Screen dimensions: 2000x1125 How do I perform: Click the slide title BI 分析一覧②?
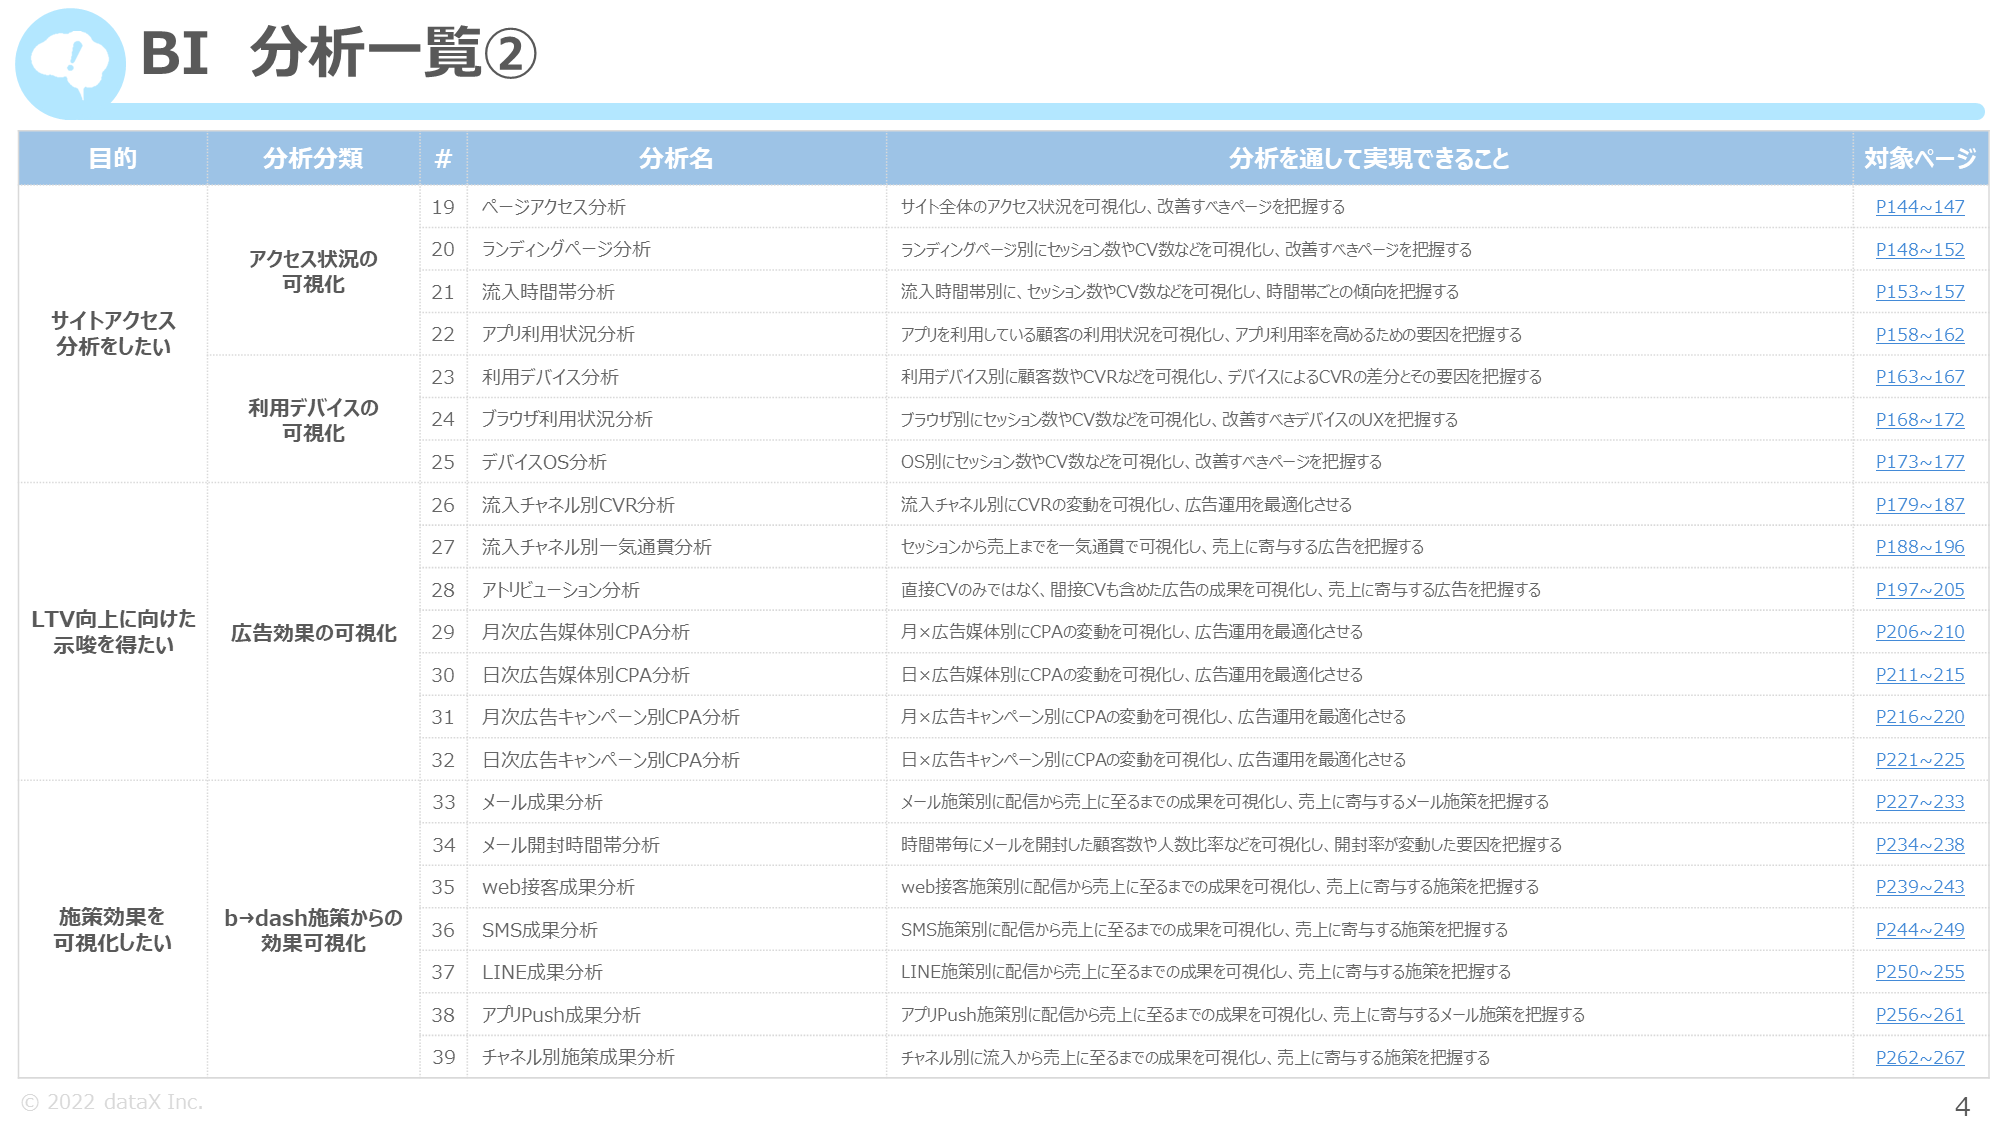[x=338, y=53]
